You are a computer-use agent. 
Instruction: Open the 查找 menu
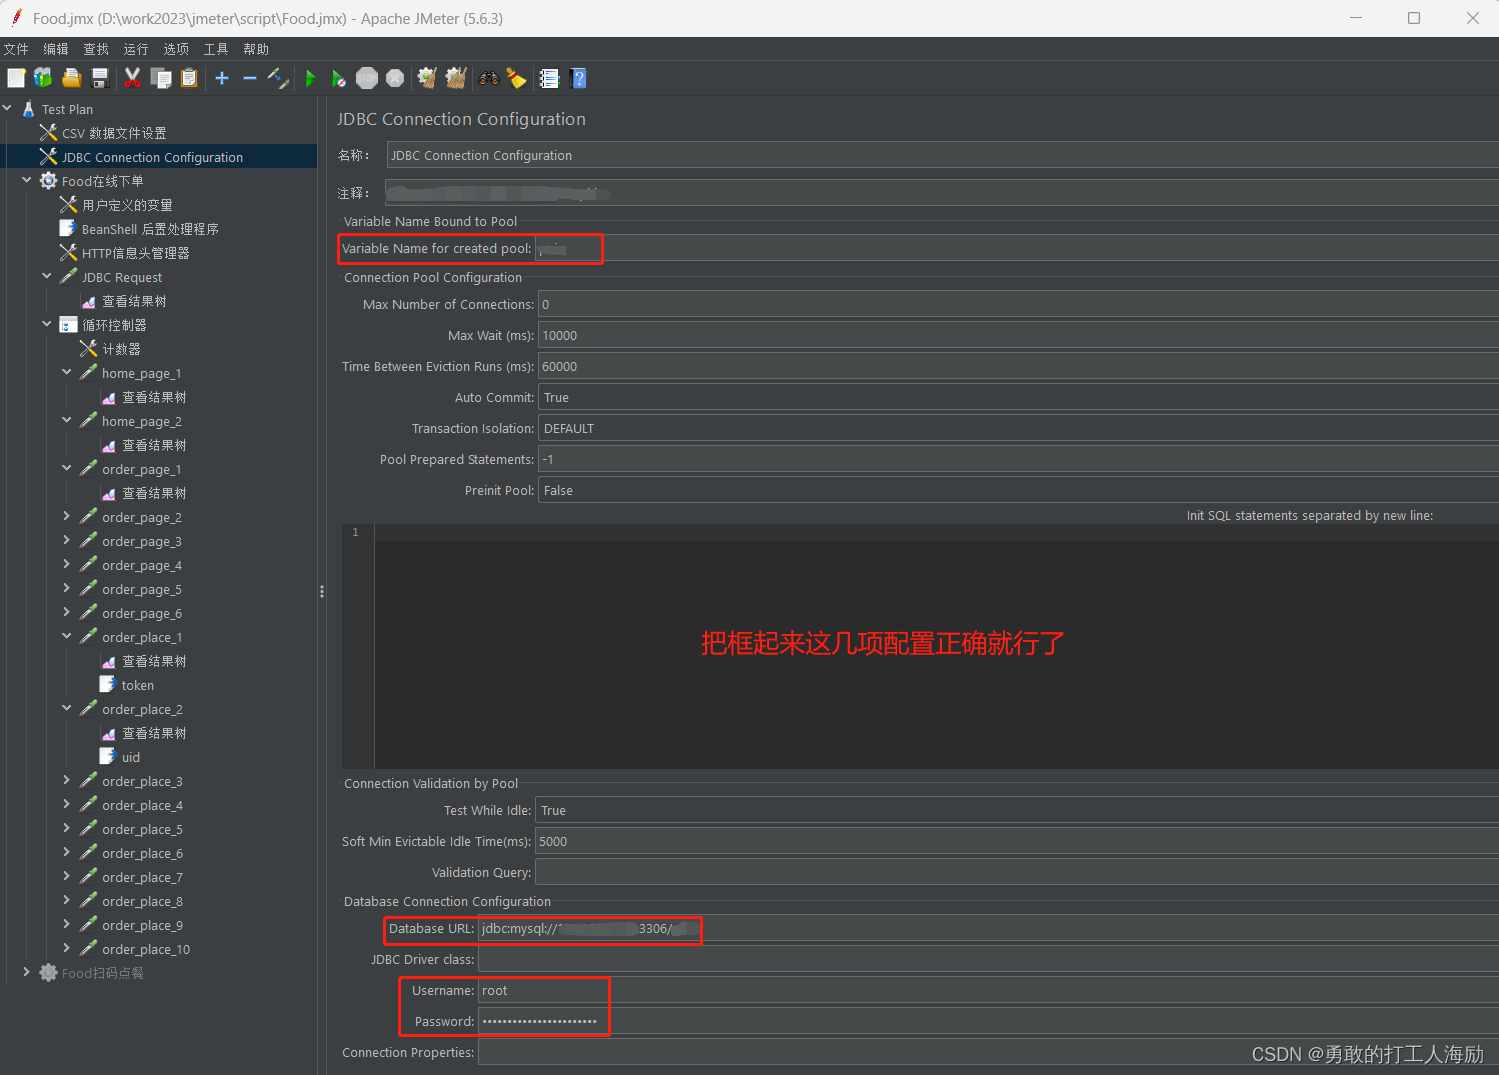(96, 49)
